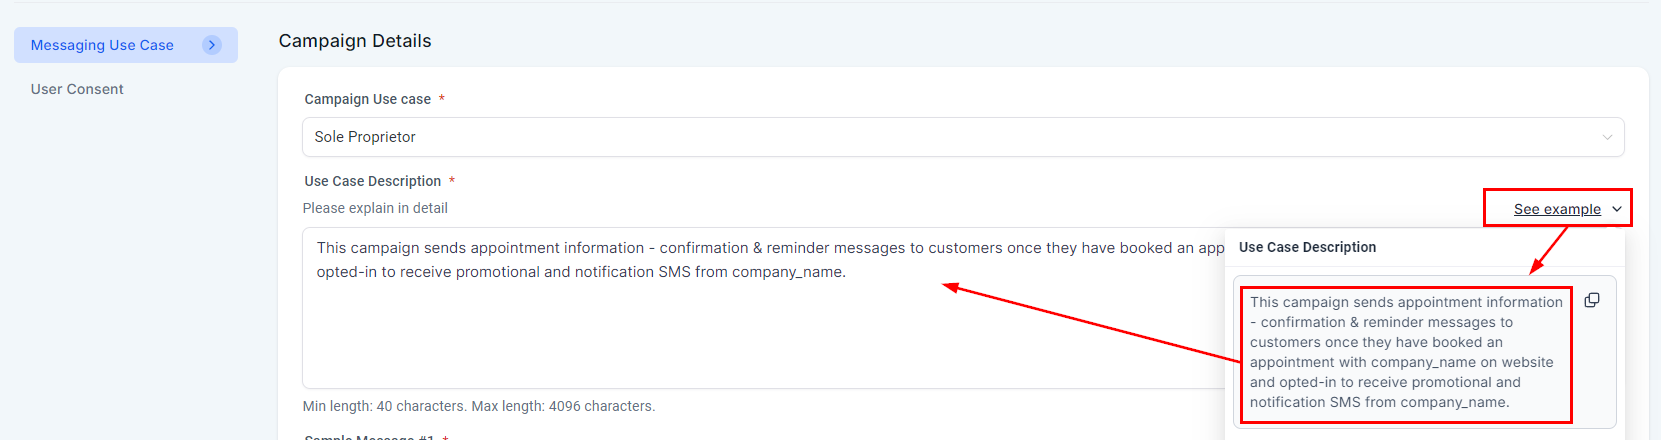
Task: Click the arrow icon on Messaging Use Case
Action: (x=212, y=45)
